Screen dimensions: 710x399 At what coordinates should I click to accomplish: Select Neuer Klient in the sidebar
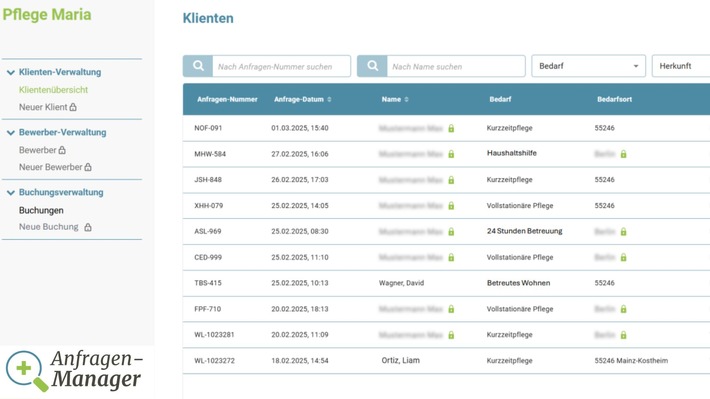43,107
